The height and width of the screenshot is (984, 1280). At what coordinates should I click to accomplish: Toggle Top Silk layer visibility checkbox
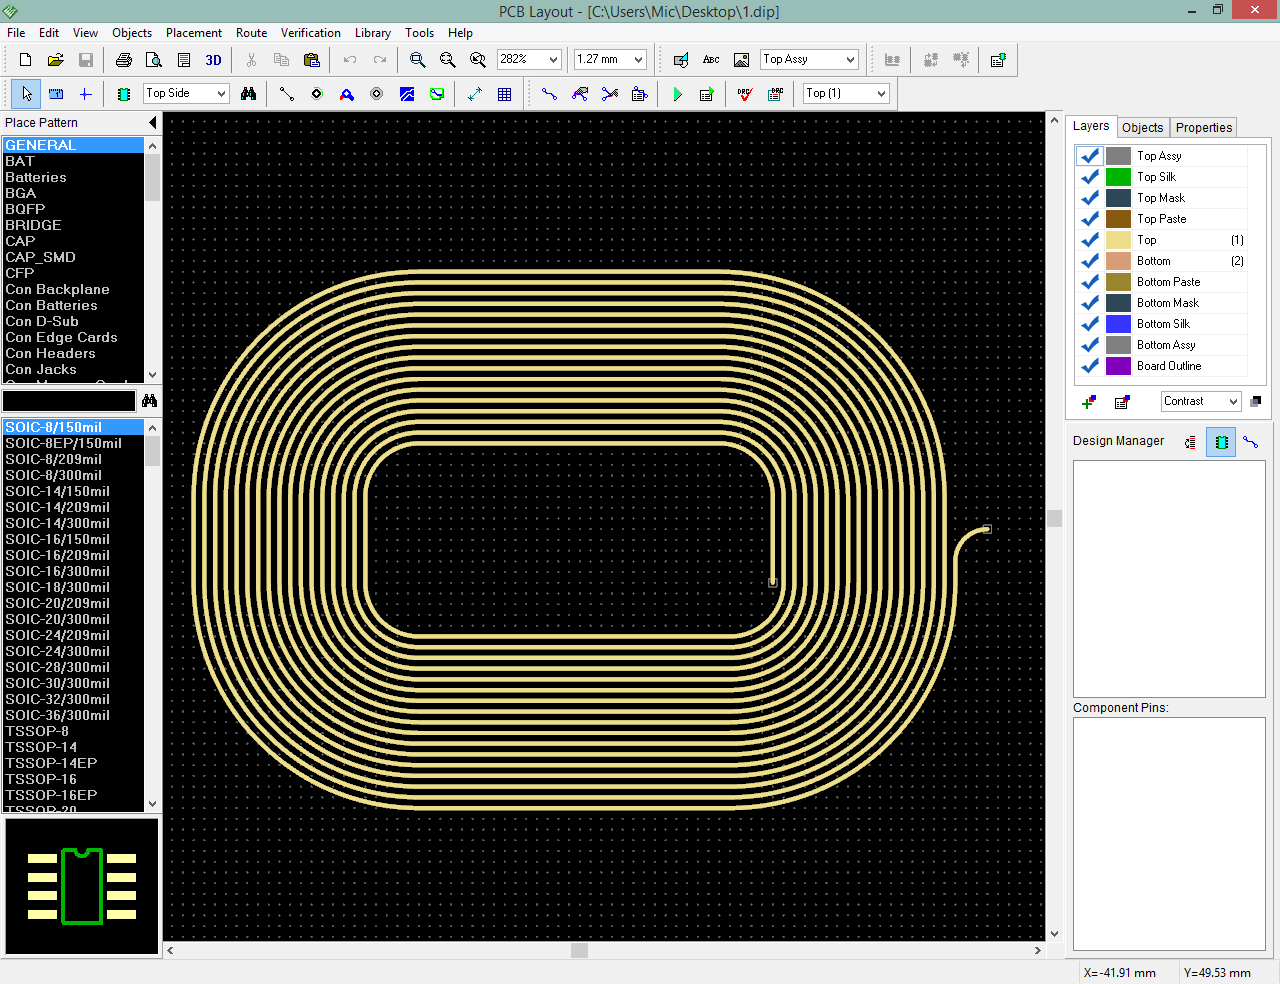point(1090,177)
